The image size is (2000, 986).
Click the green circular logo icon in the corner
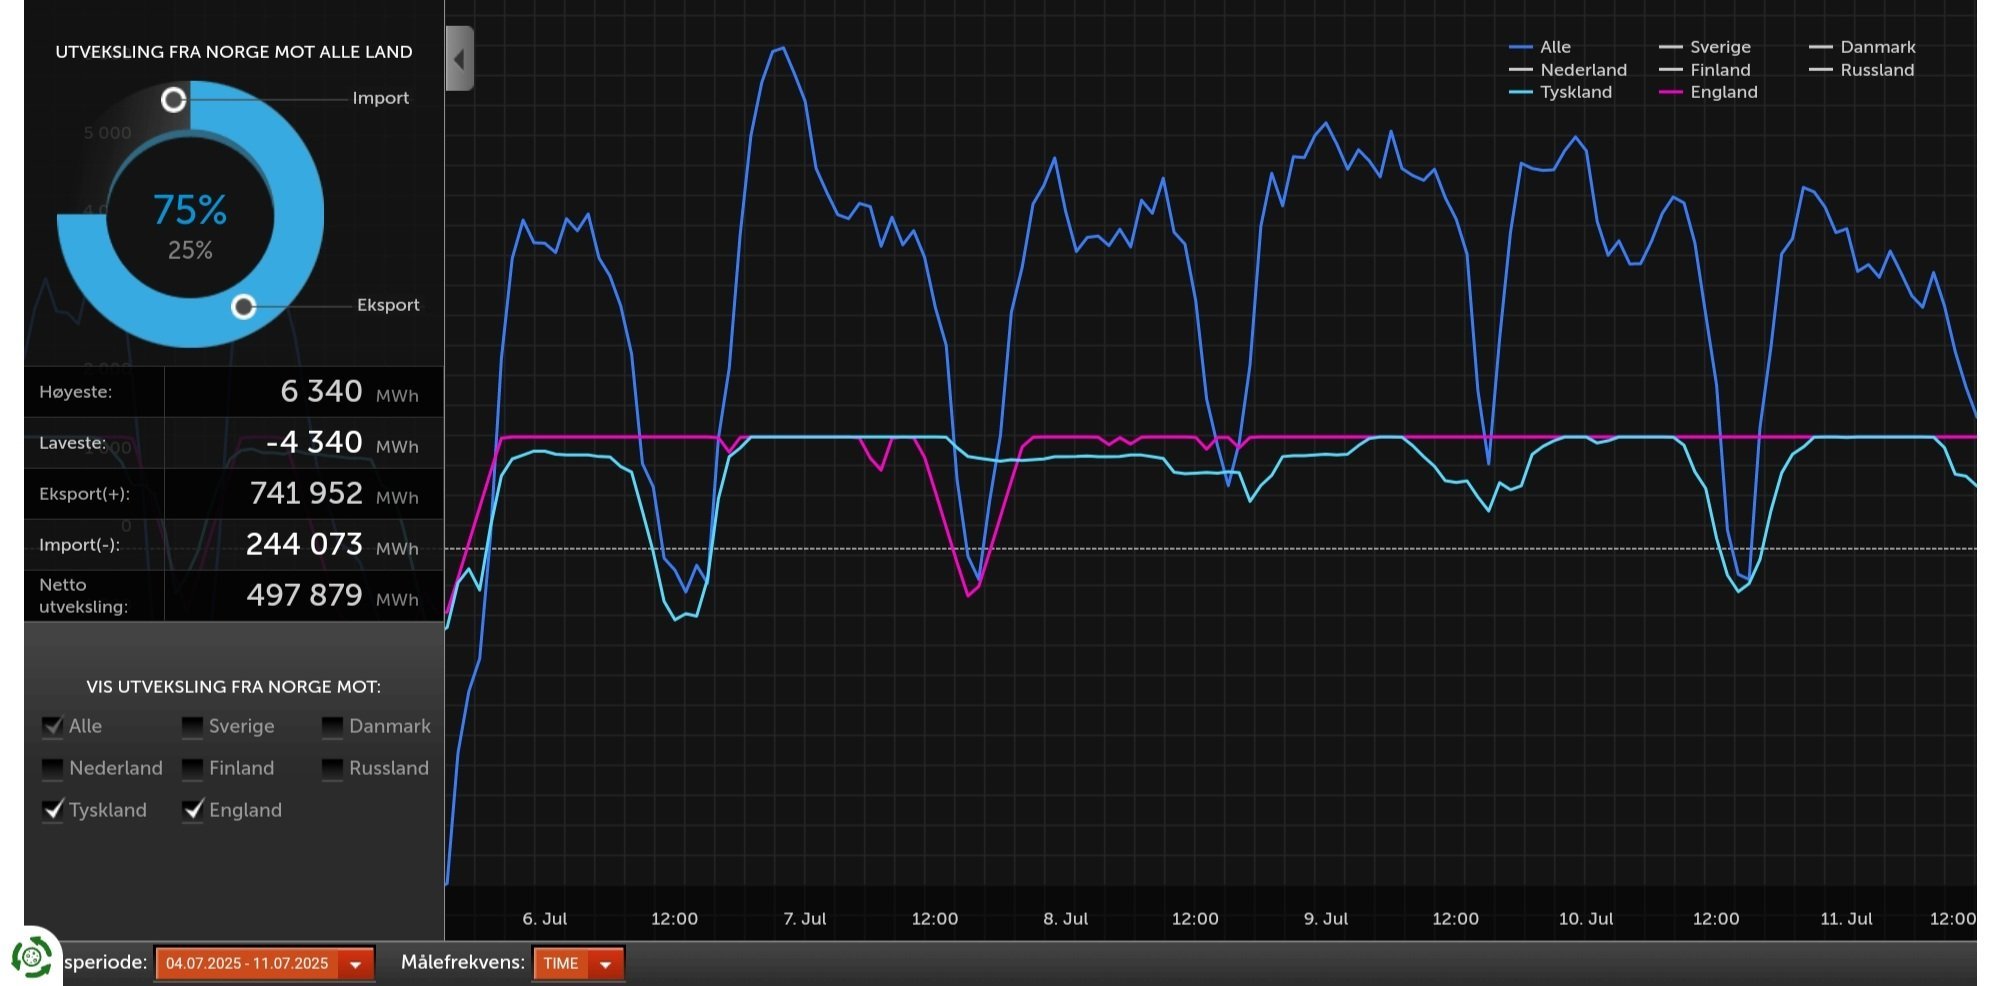coord(32,957)
